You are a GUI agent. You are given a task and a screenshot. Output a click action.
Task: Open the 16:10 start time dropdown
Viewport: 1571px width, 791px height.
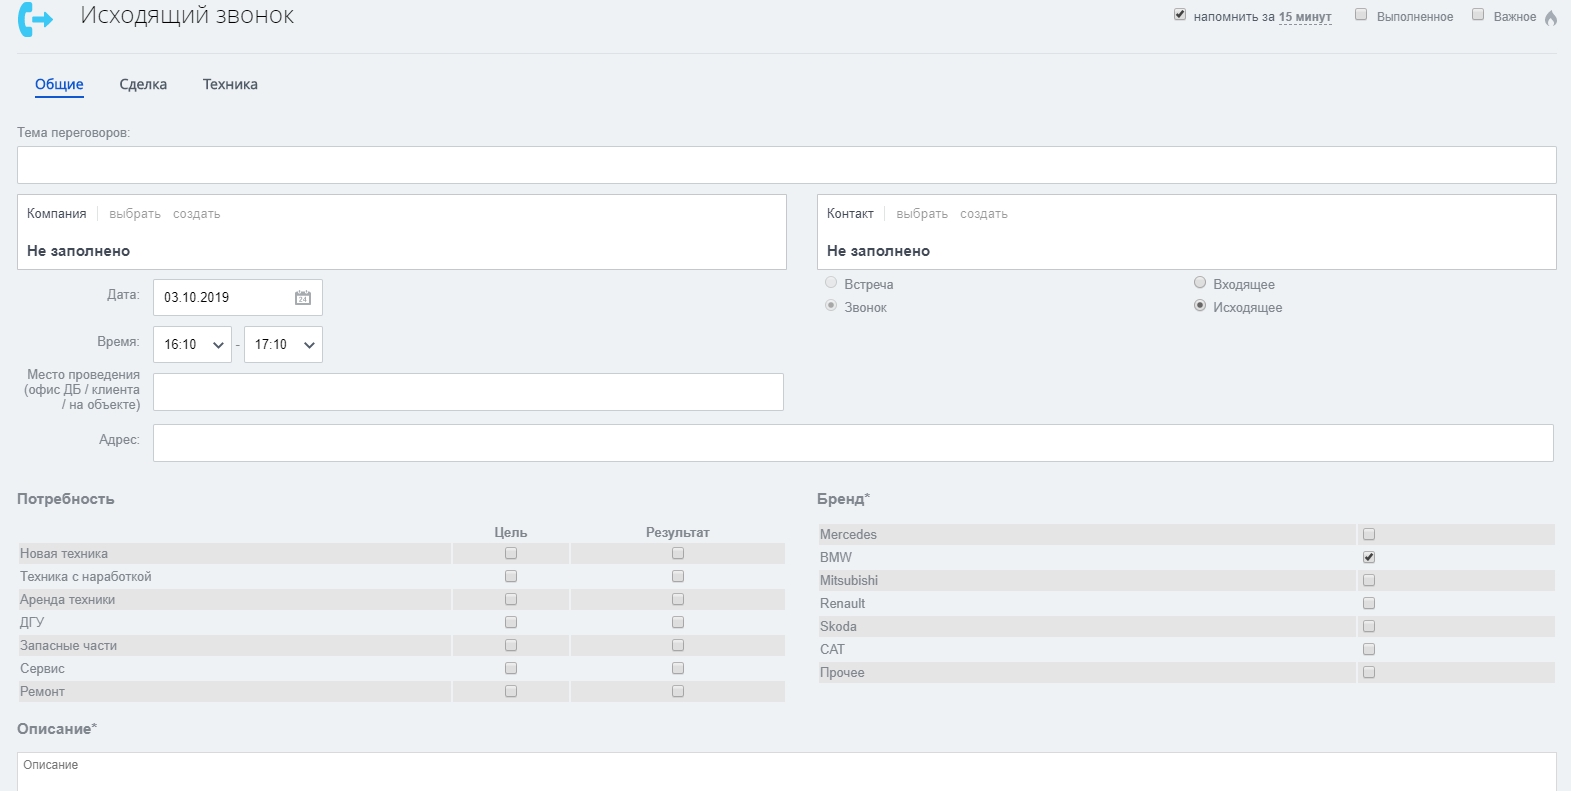coord(192,344)
